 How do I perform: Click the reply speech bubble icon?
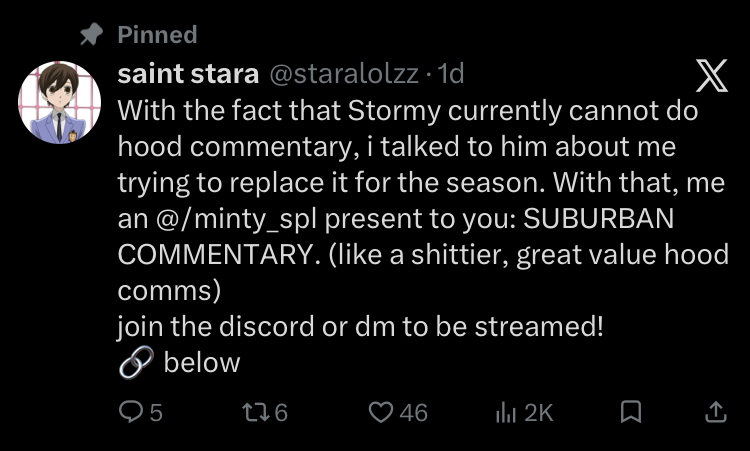click(133, 412)
